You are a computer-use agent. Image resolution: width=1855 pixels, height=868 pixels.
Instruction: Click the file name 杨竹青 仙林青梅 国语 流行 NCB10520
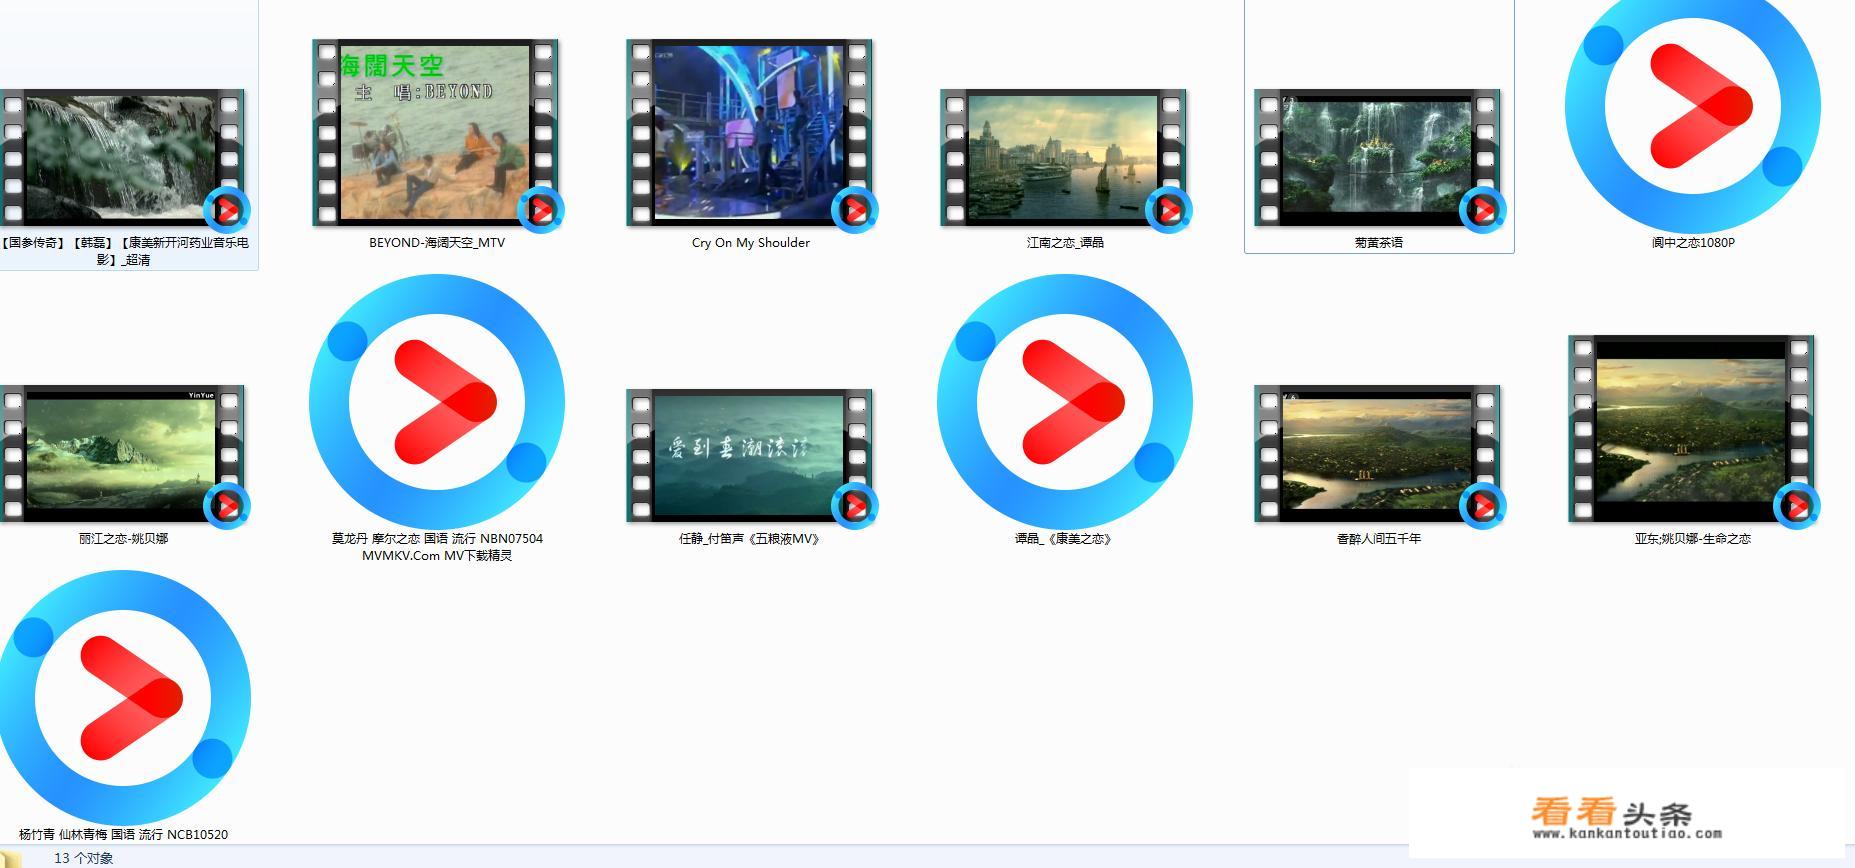[123, 834]
